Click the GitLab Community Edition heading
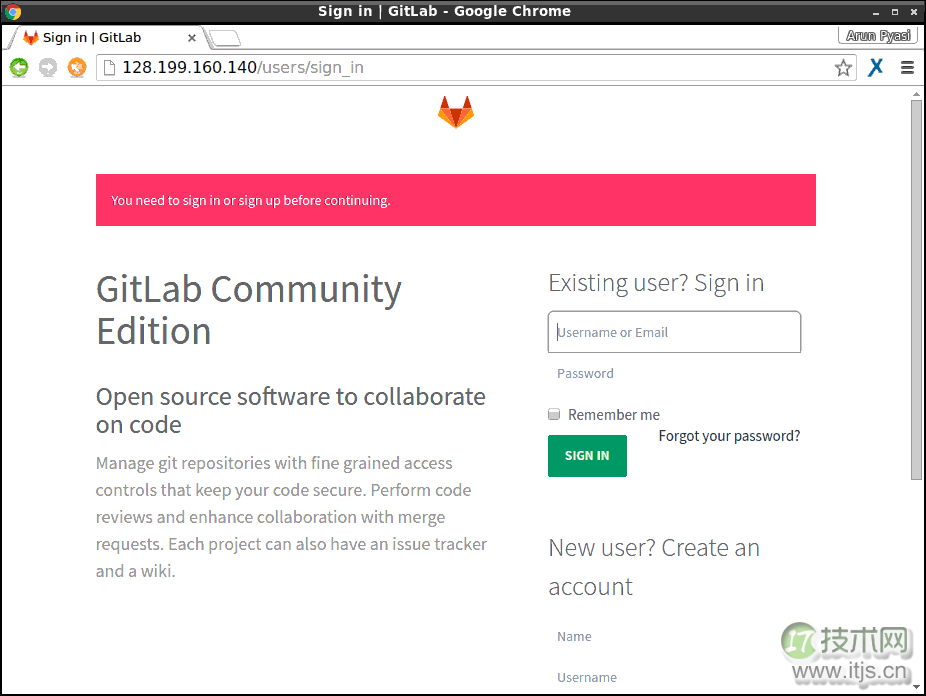Screen dimensions: 926x696 click(249, 310)
